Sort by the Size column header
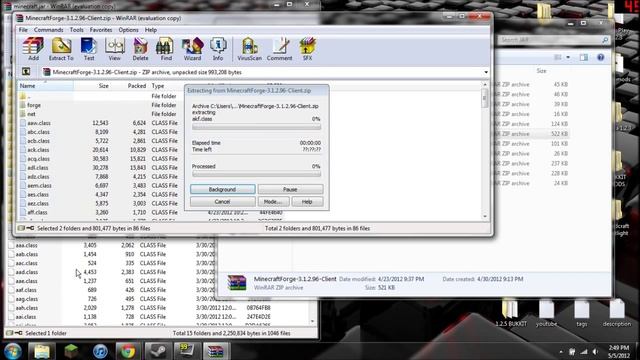 tap(92, 86)
